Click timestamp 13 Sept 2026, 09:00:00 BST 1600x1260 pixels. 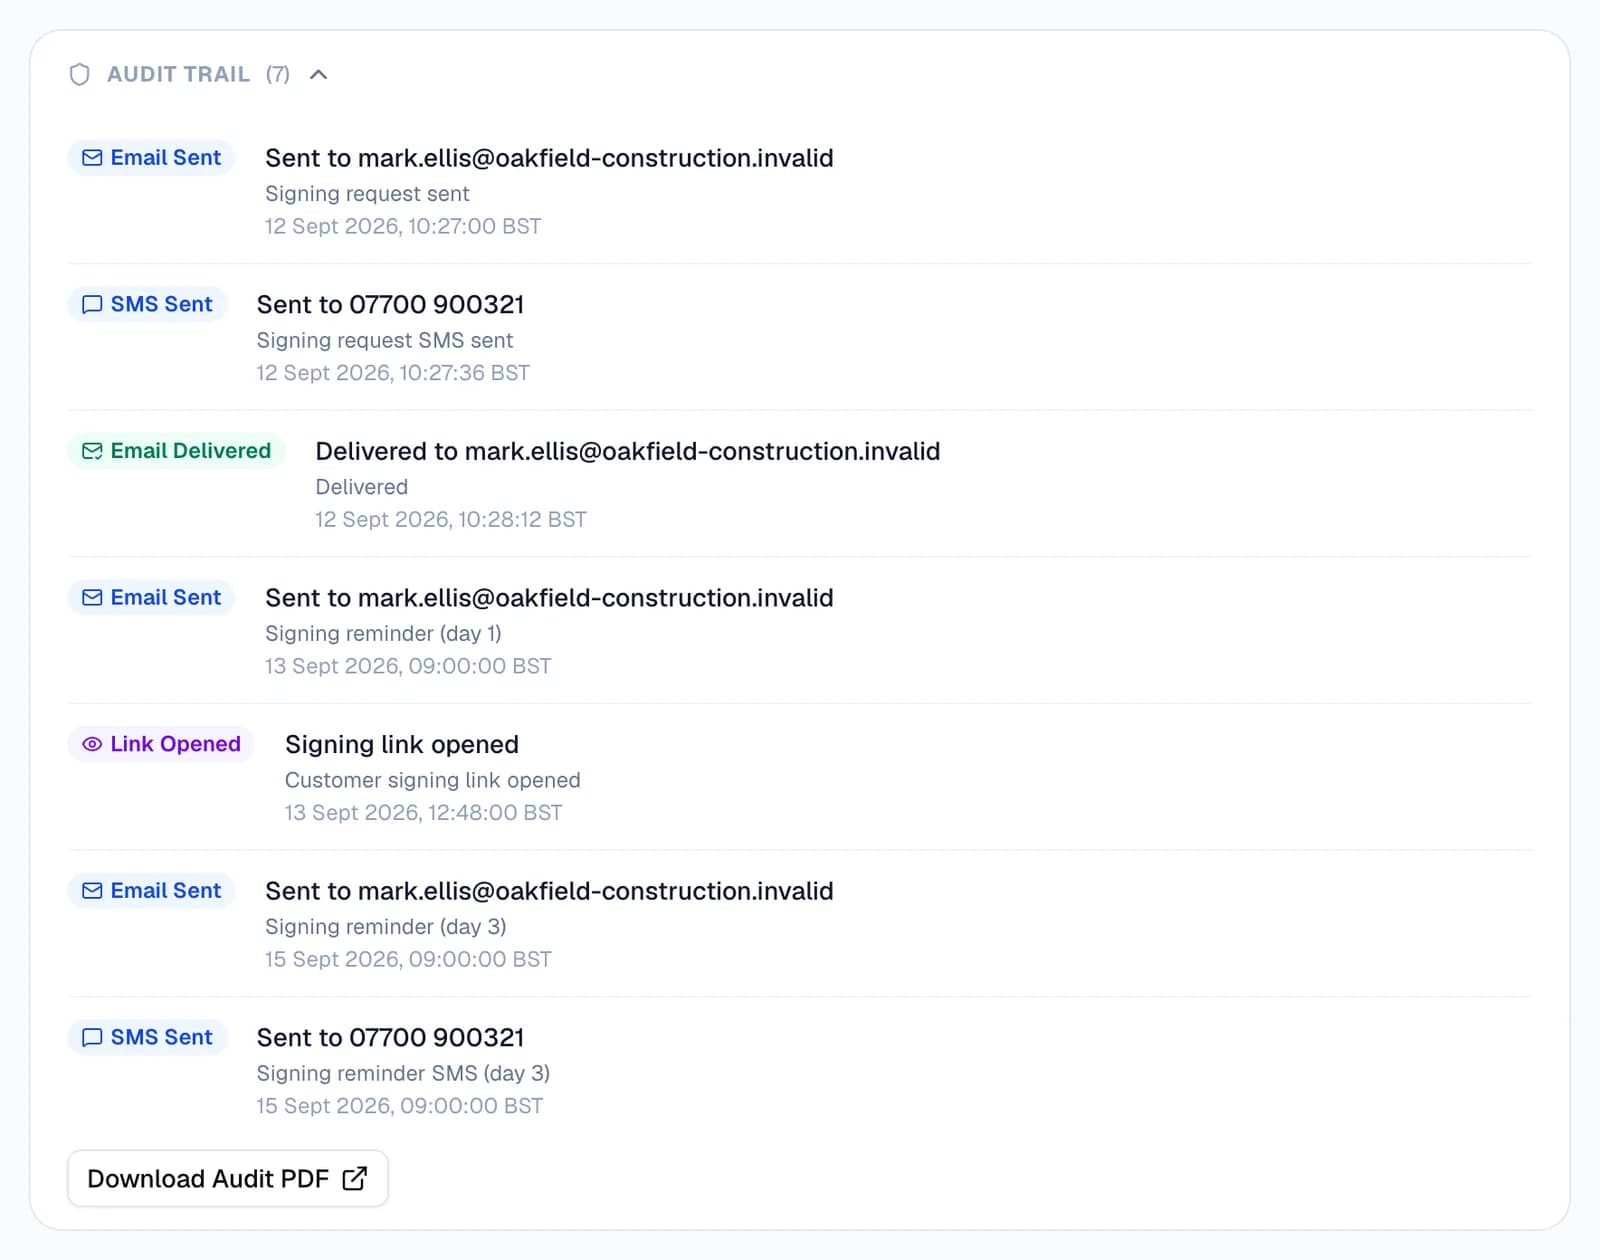point(408,666)
